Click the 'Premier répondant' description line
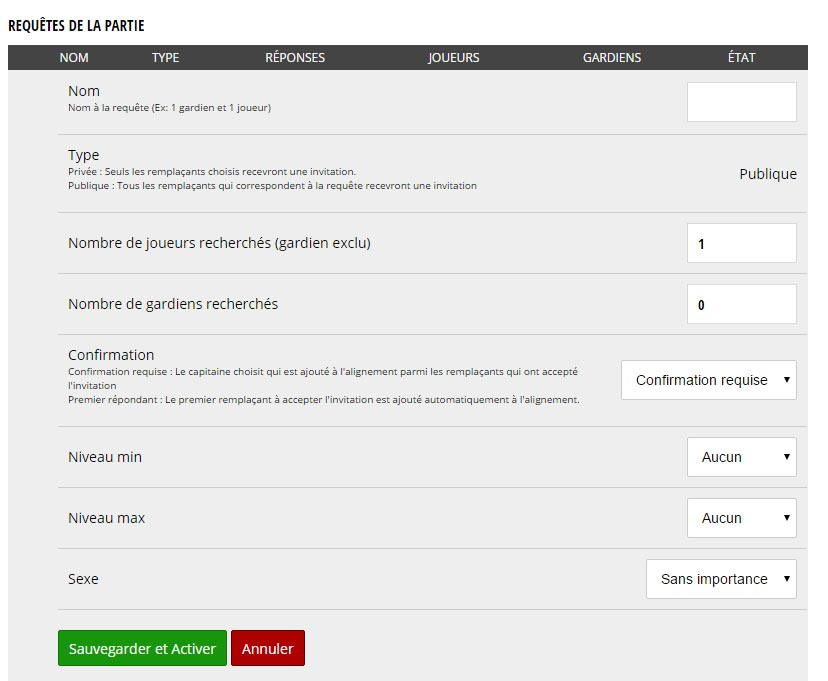This screenshot has height=681, width=828. pyautogui.click(x=323, y=400)
